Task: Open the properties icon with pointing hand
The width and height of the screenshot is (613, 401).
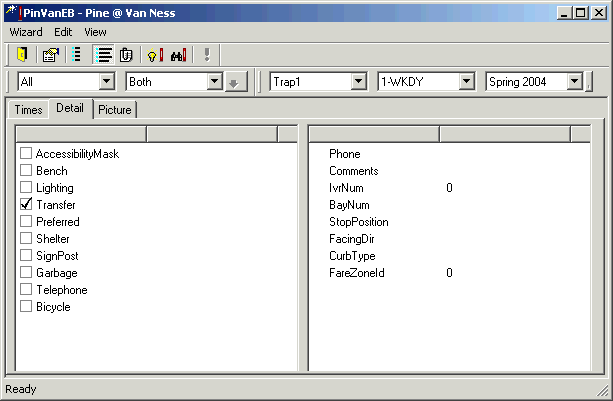Action: [x=50, y=54]
